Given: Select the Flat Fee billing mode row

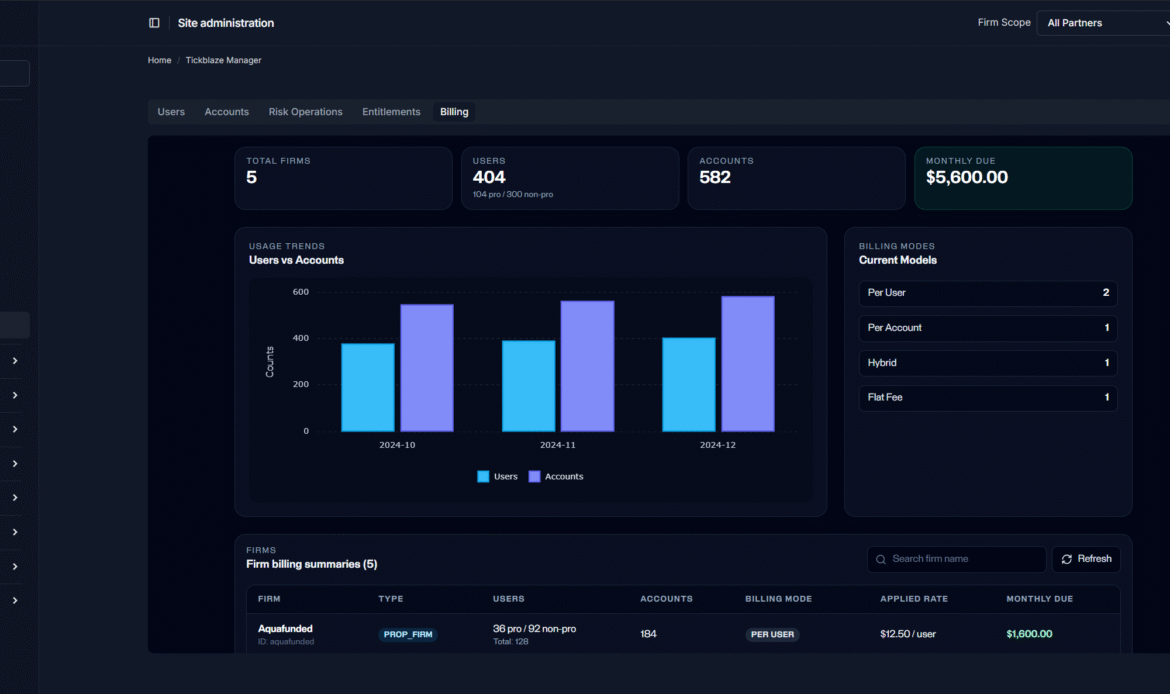Looking at the screenshot, I should click(987, 398).
